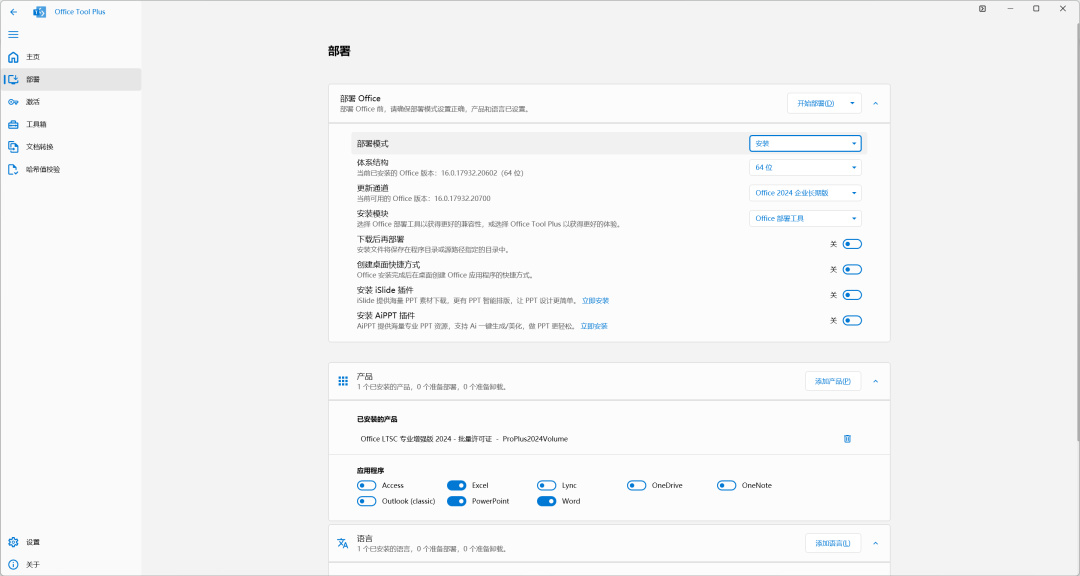
Task: Collapse the 语言 section
Action: point(875,543)
